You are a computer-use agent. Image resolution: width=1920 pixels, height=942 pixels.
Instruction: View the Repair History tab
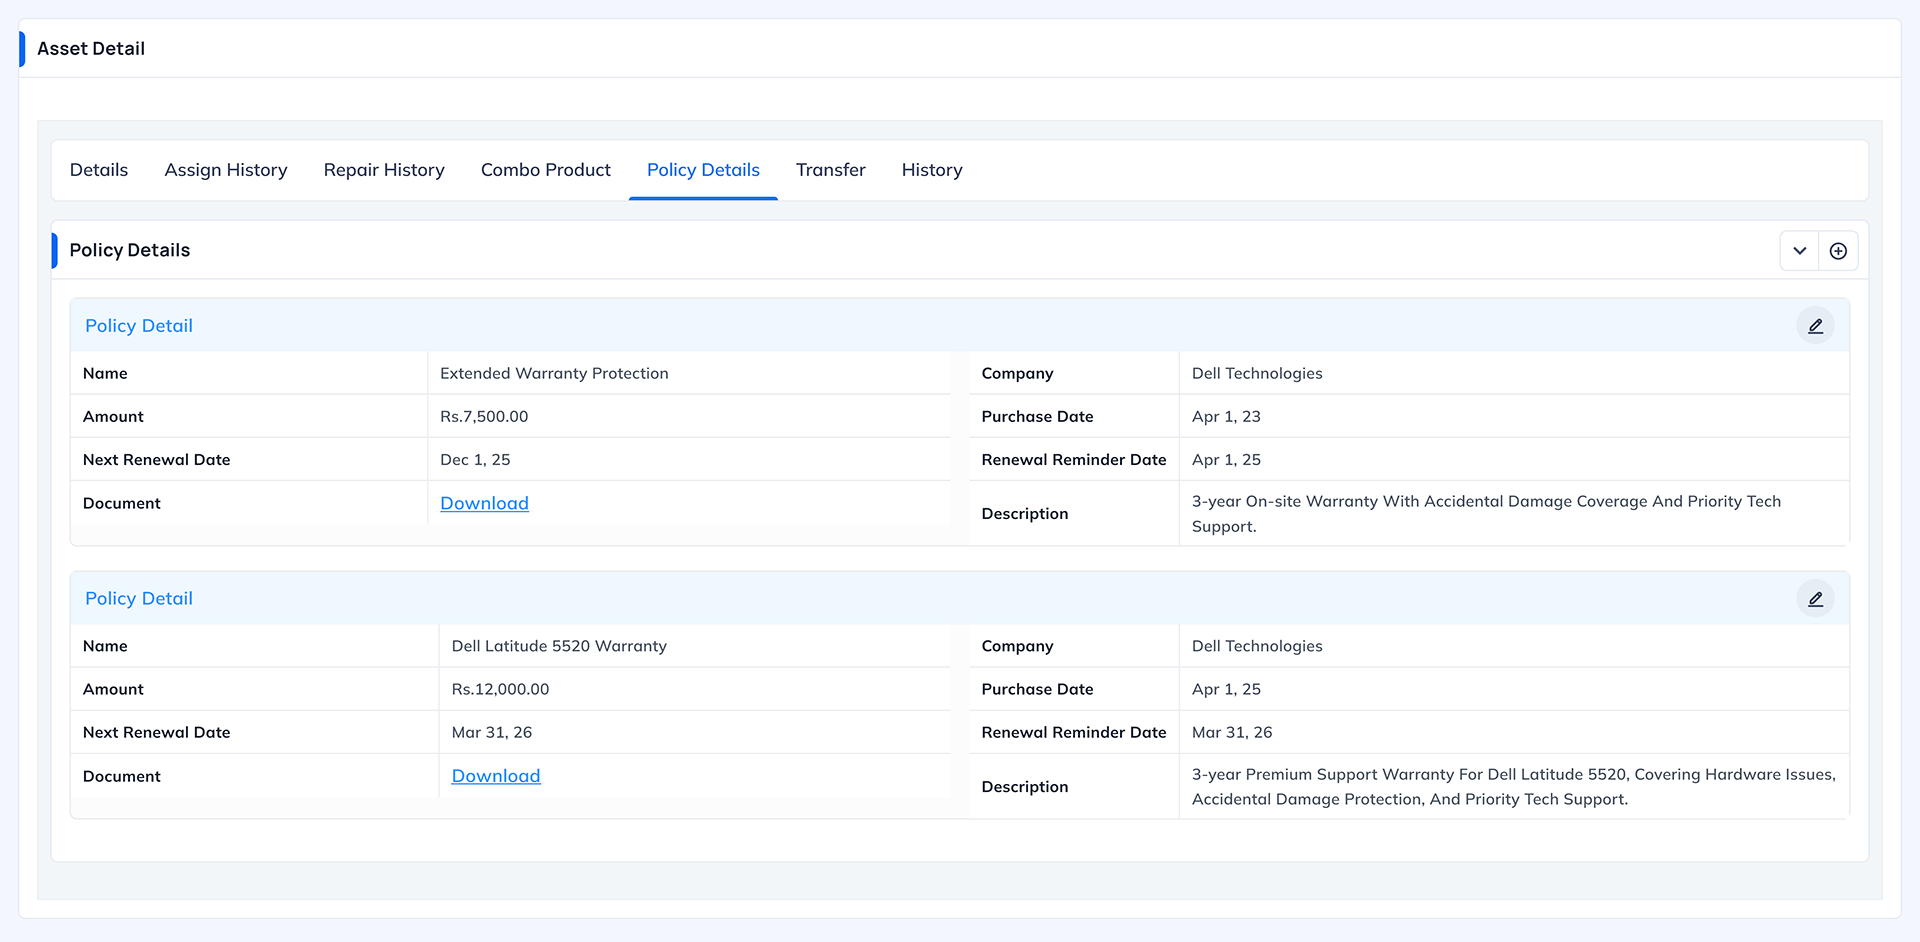384,170
